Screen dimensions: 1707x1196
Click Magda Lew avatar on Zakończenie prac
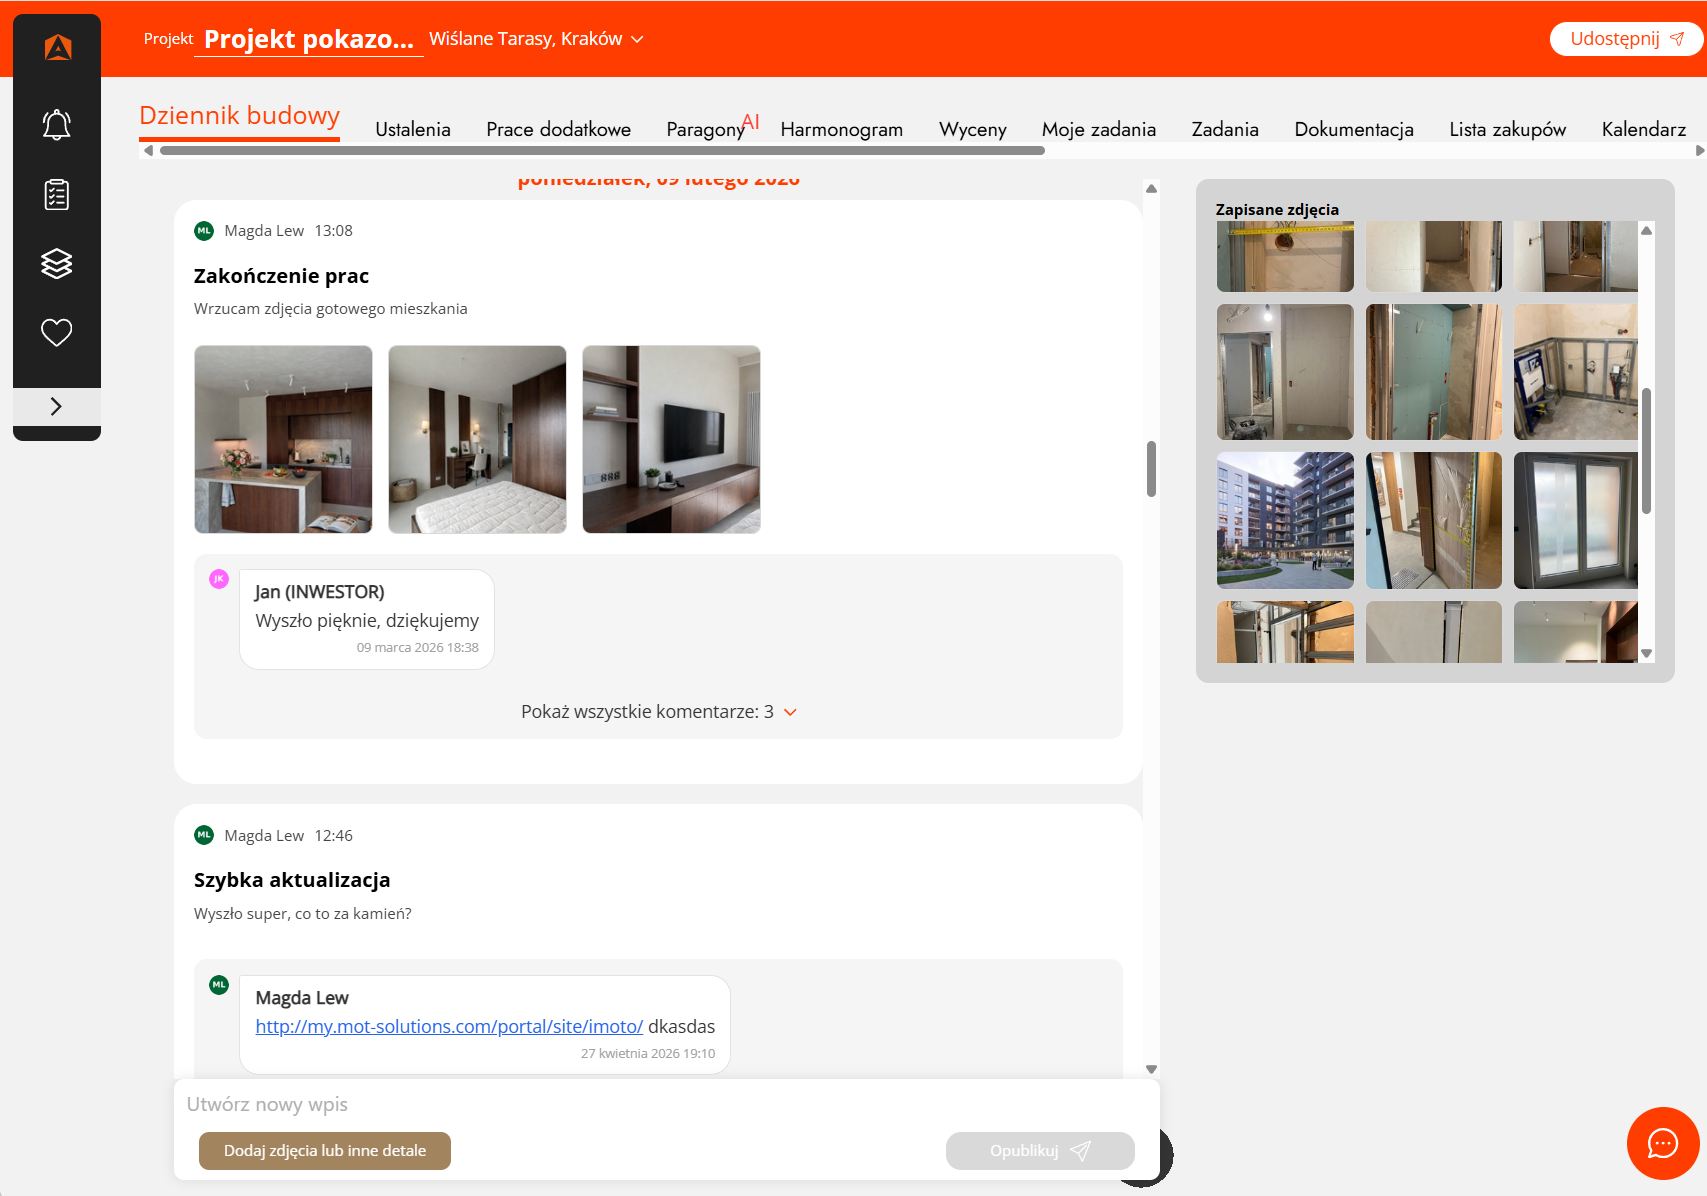[204, 231]
